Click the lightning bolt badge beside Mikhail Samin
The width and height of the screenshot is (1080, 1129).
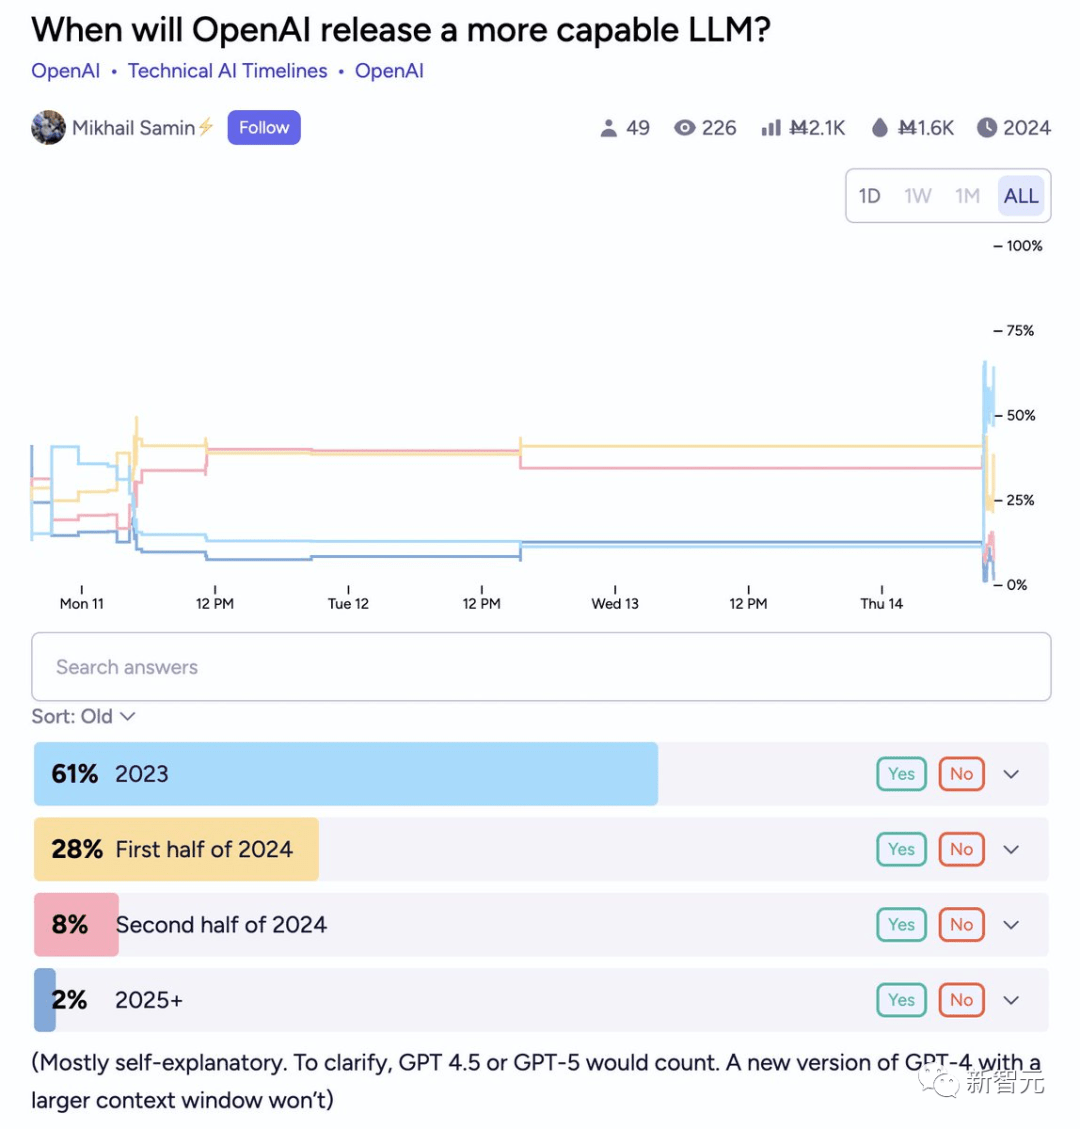pyautogui.click(x=207, y=127)
